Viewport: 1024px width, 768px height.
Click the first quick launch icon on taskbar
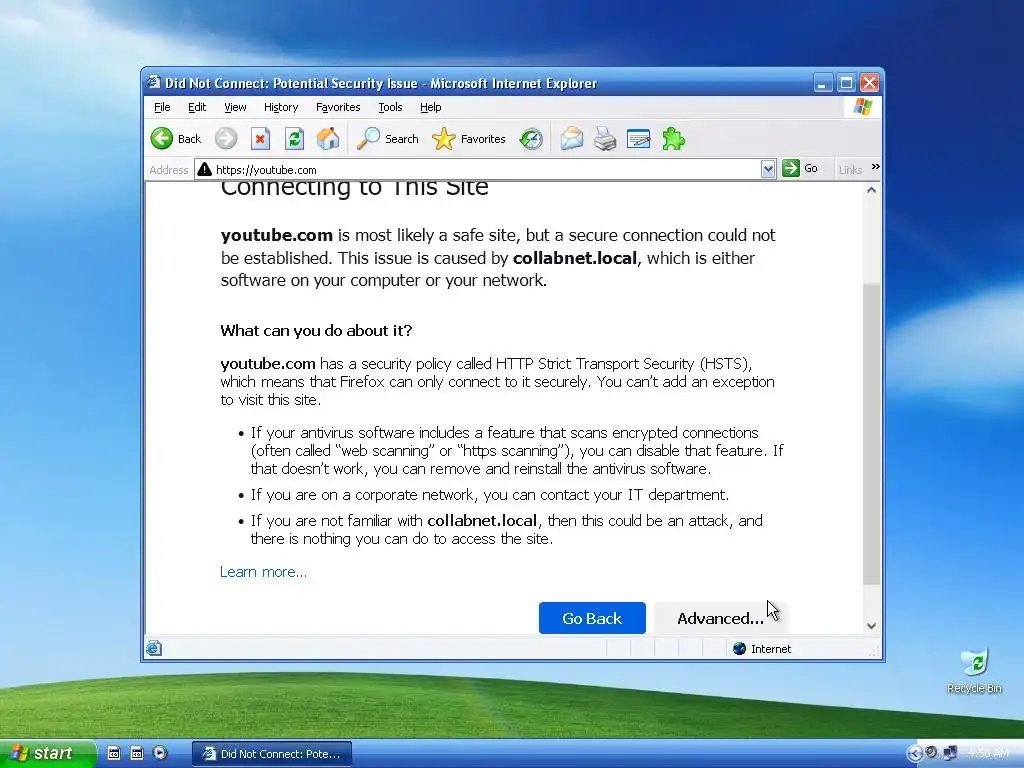click(x=114, y=753)
